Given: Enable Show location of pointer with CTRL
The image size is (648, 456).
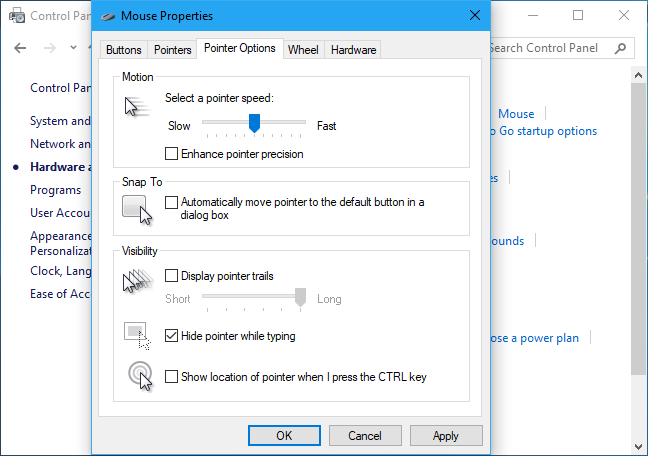Looking at the screenshot, I should 172,377.
